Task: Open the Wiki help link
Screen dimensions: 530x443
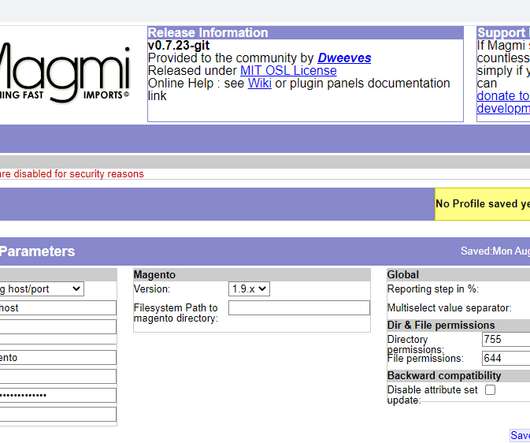Action: [260, 83]
